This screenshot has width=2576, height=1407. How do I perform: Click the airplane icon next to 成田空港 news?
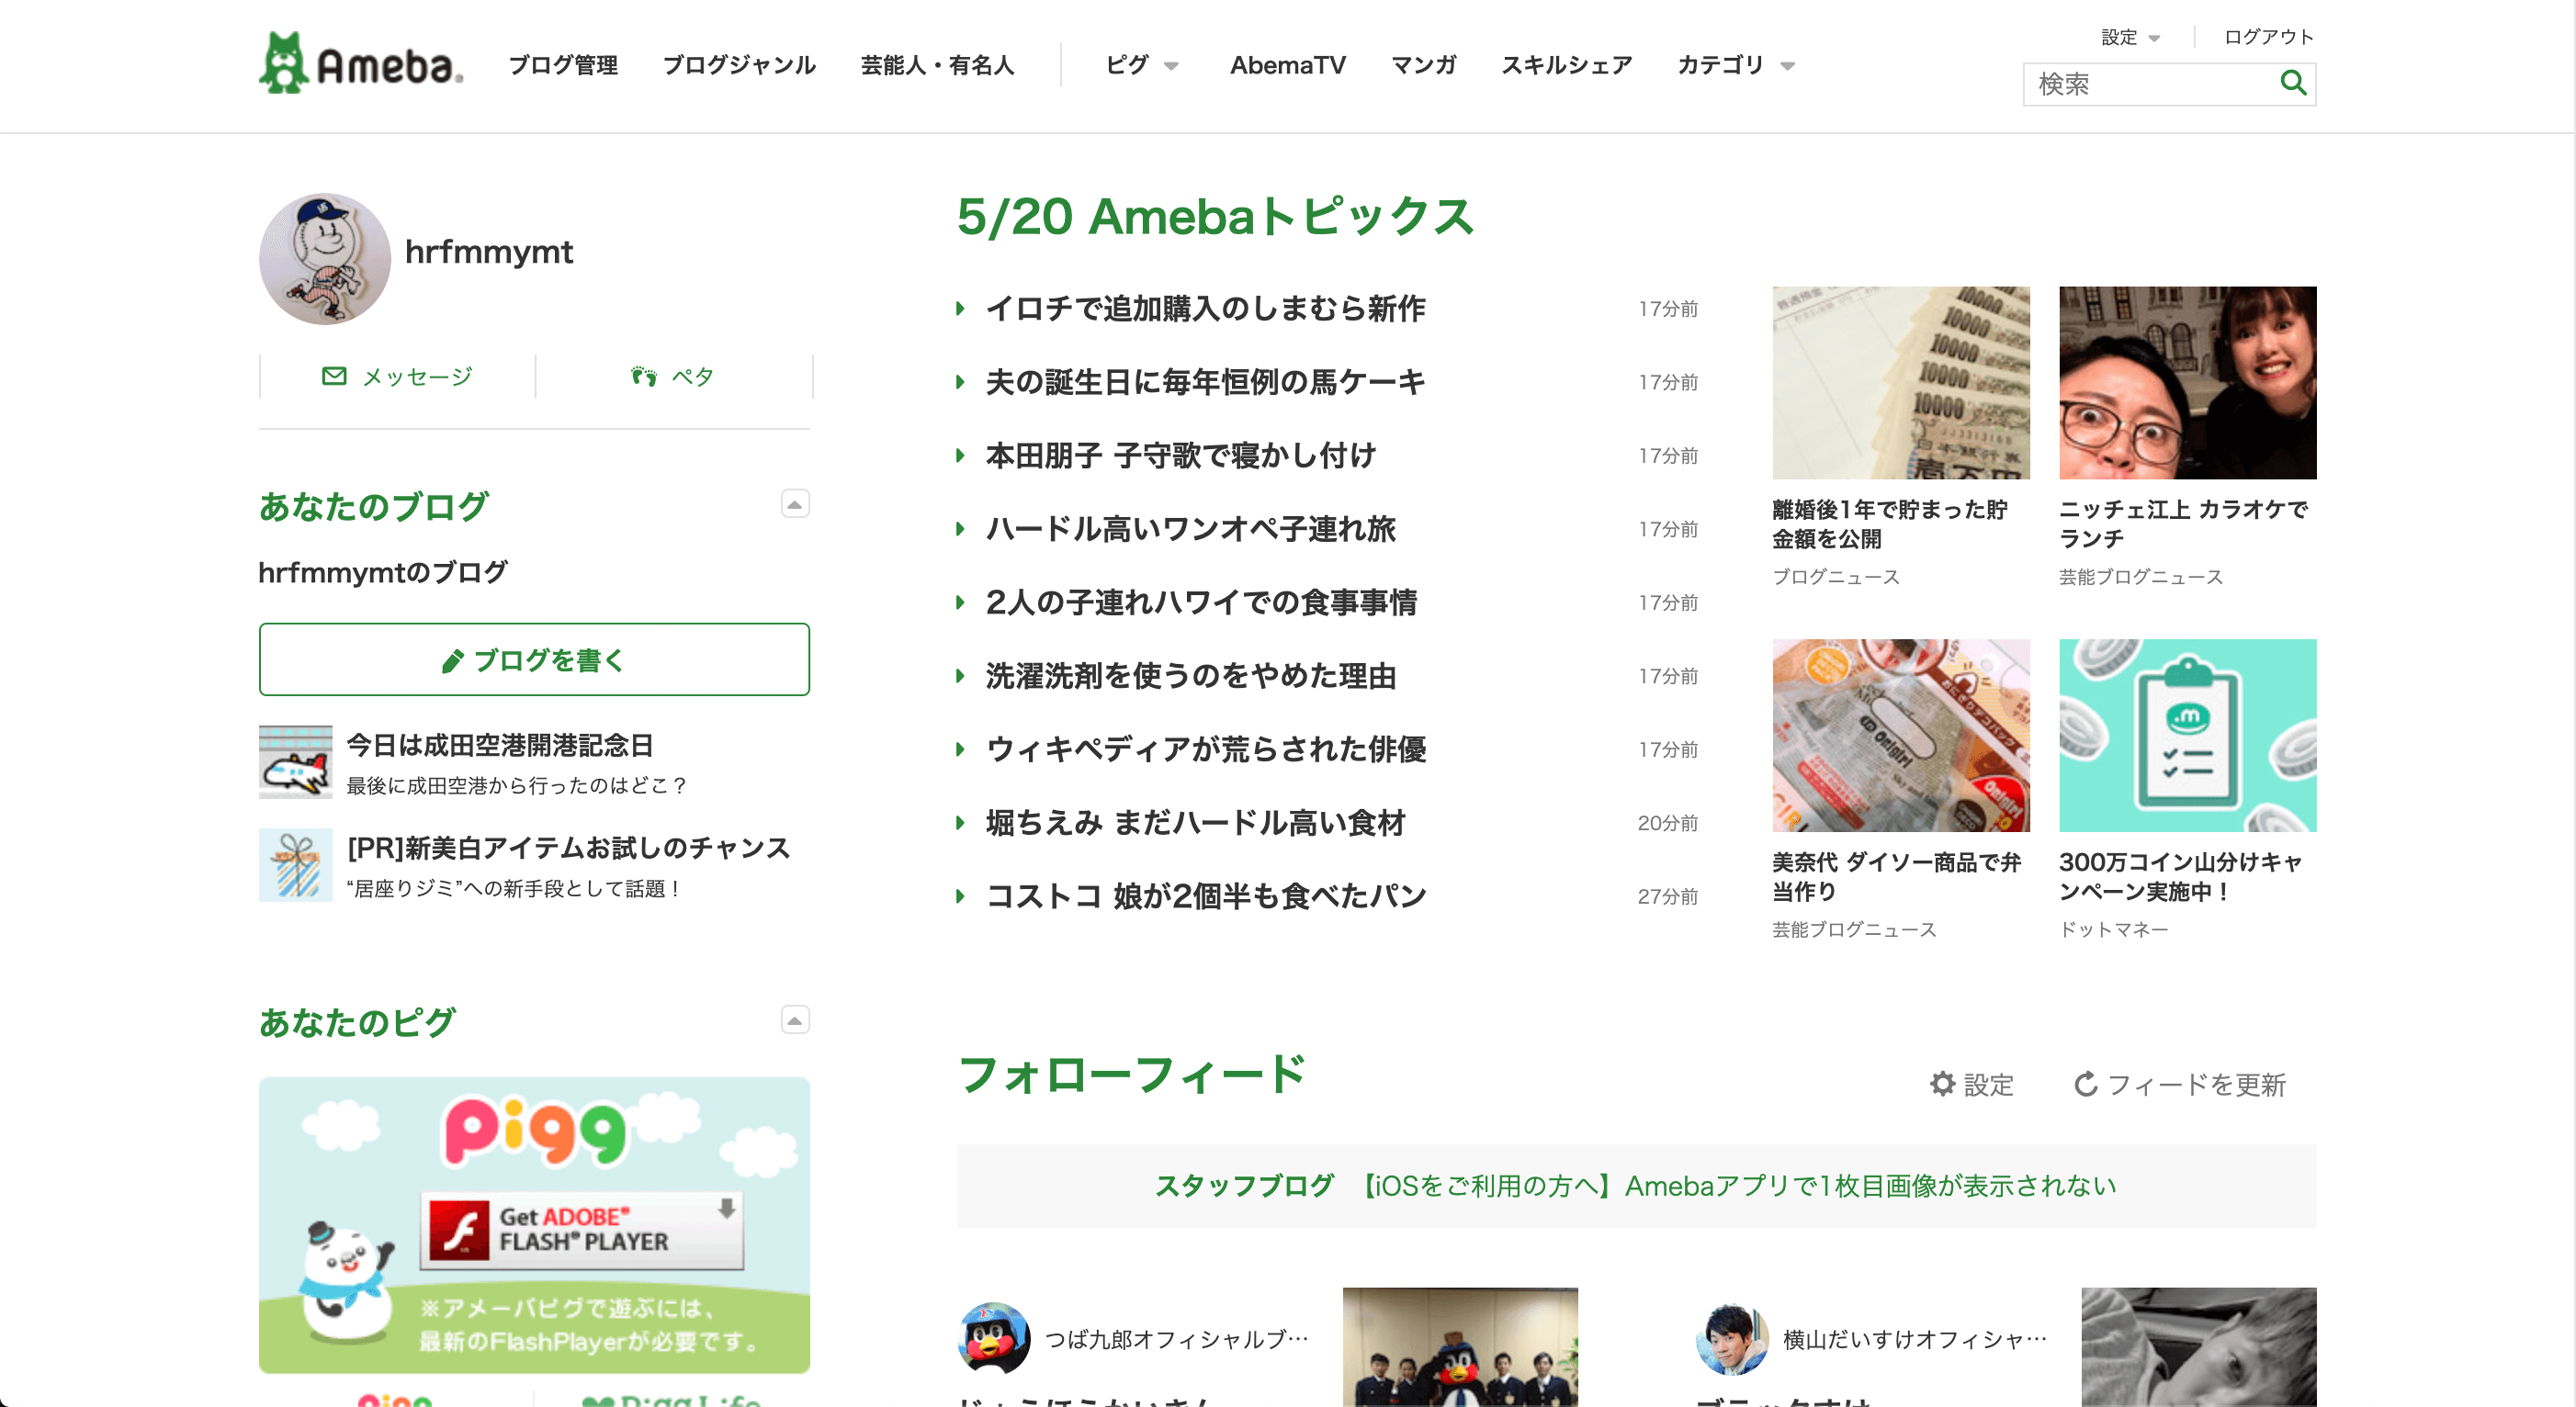point(295,763)
